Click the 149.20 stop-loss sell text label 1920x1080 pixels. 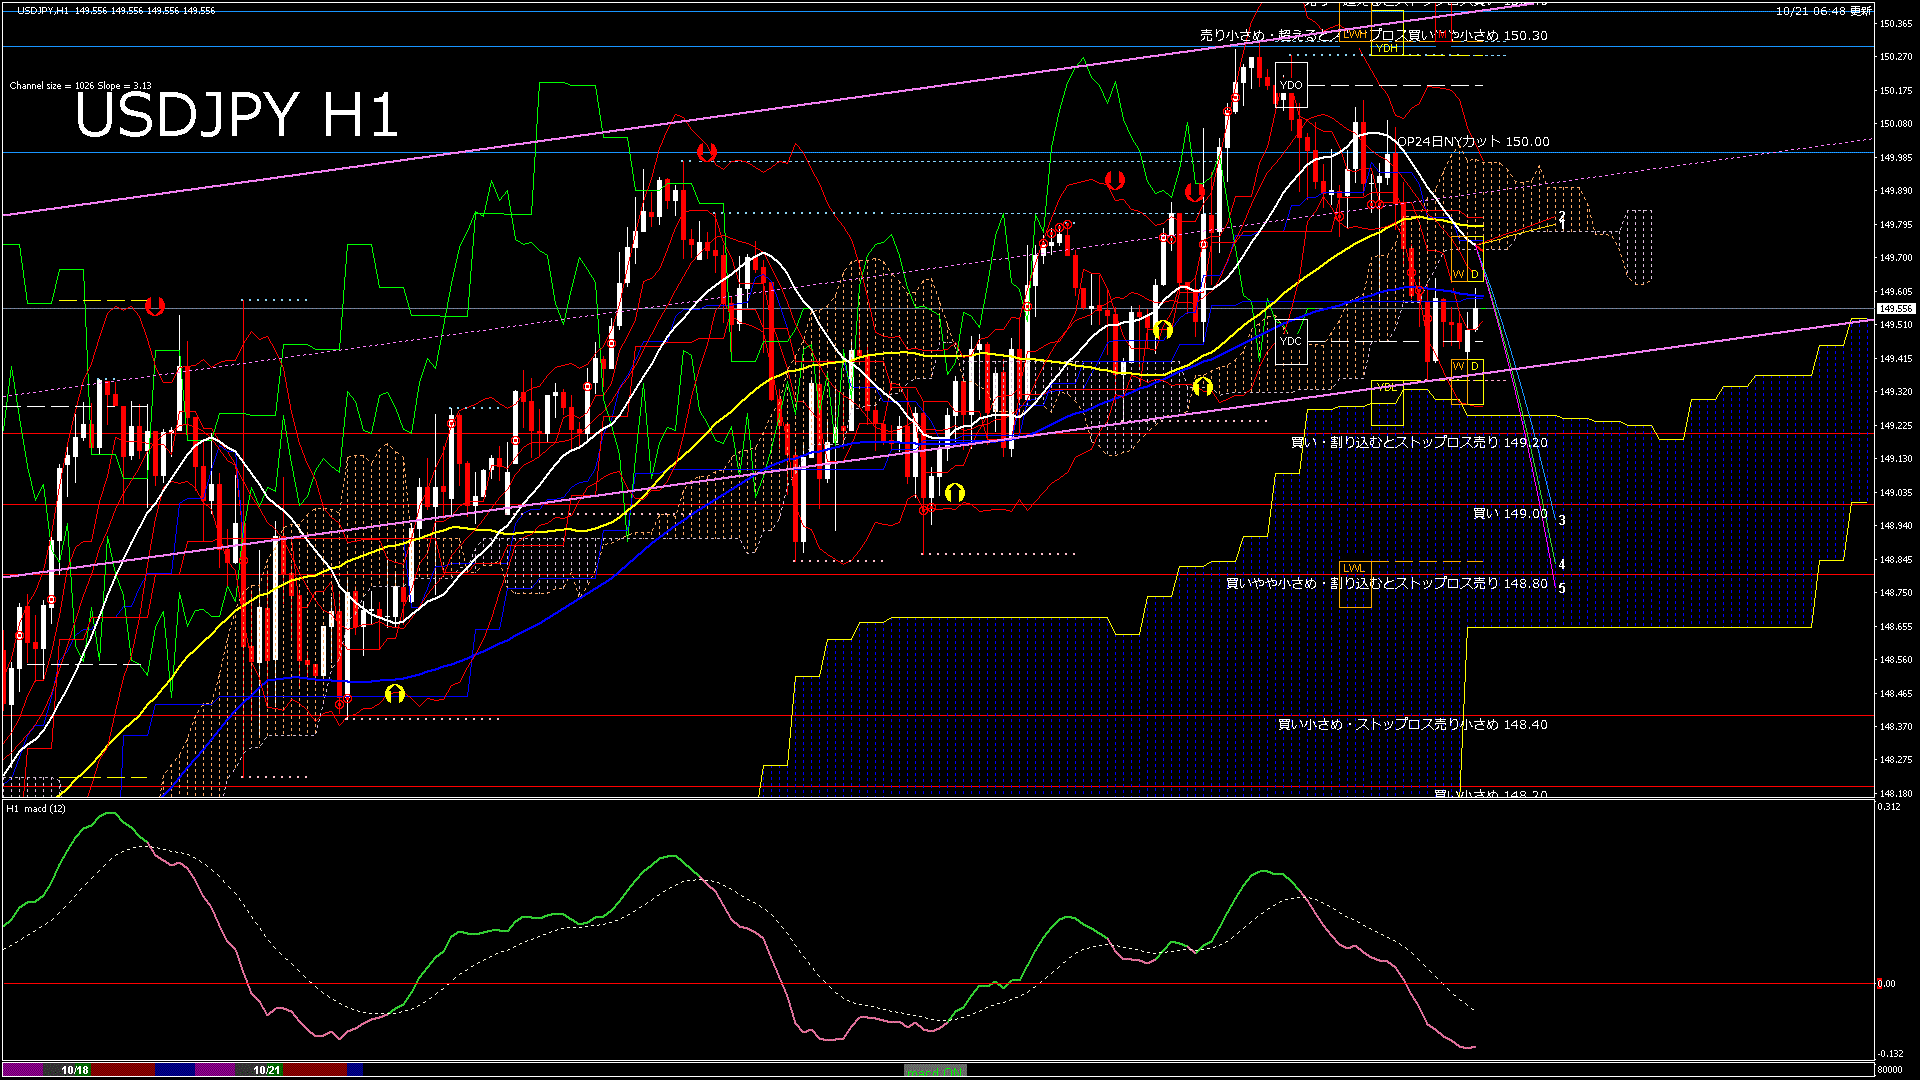pos(1418,442)
